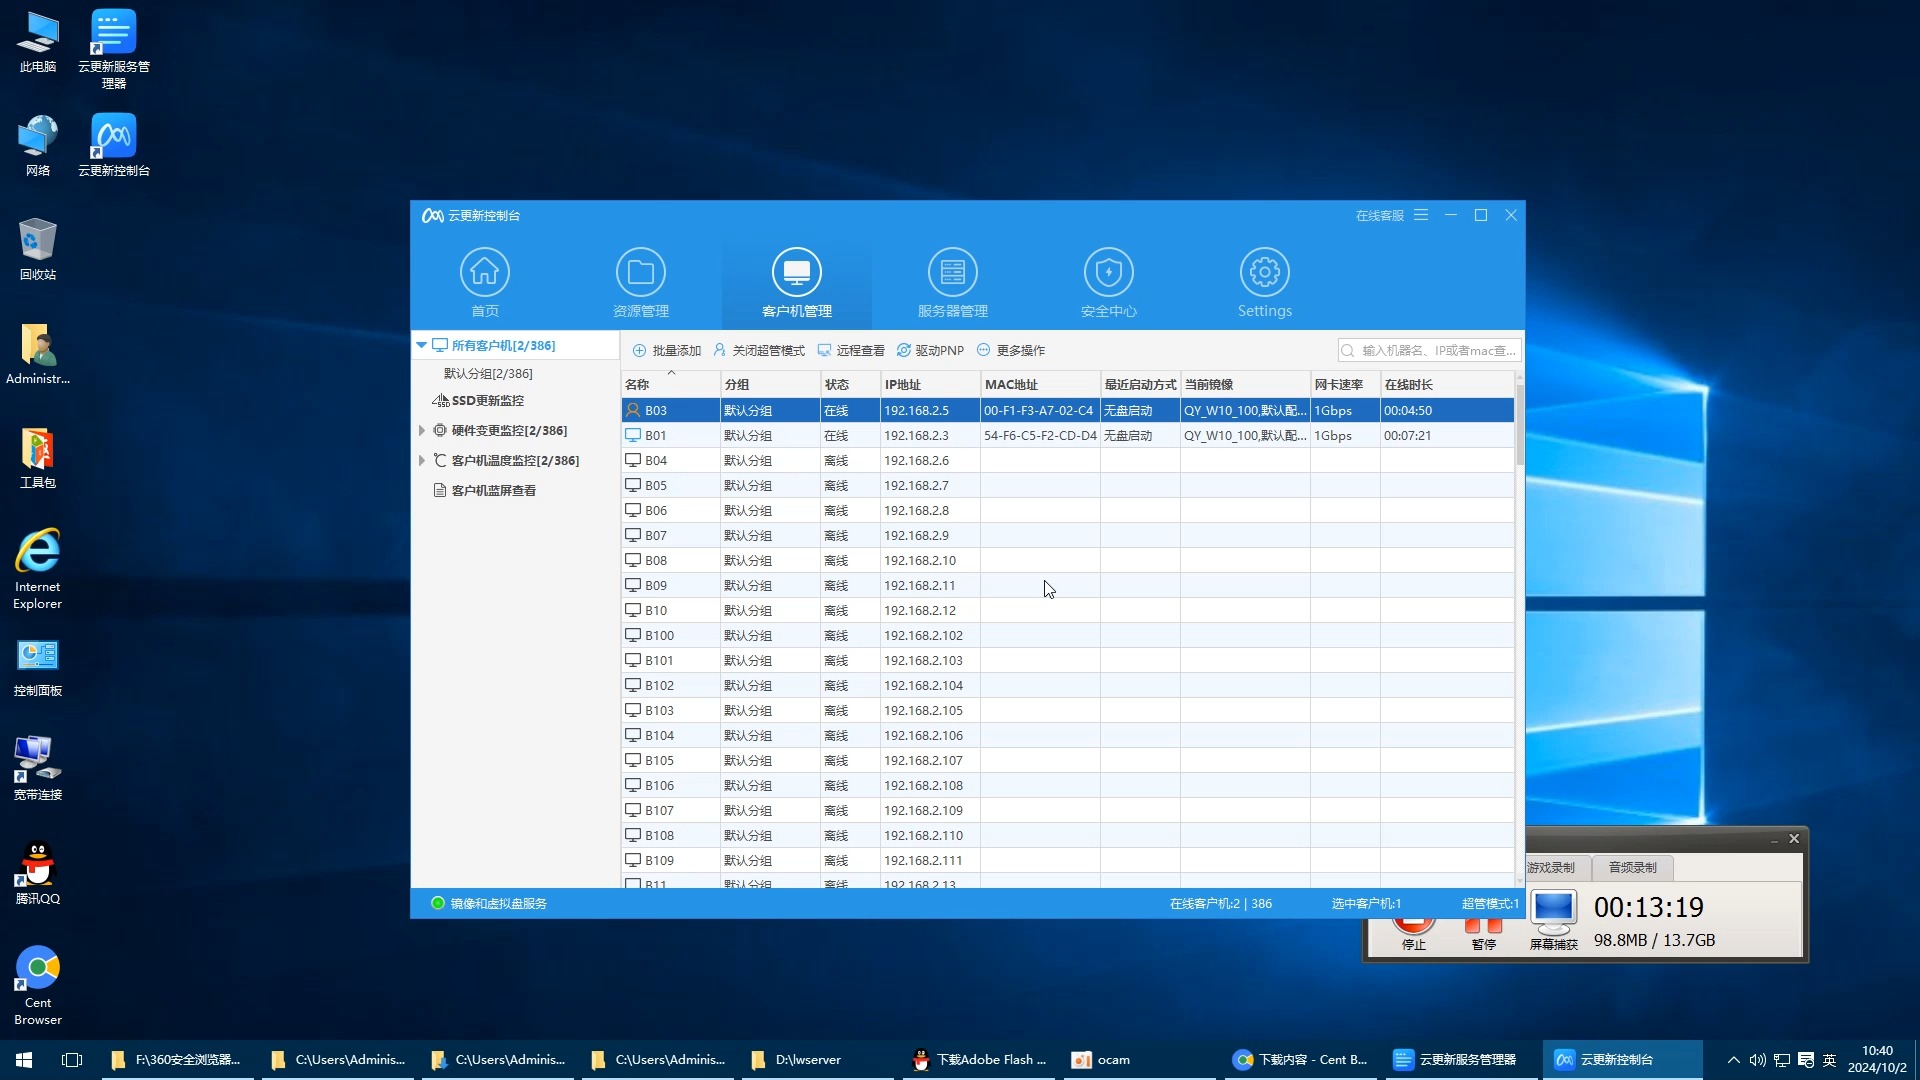Open the 更多操作 more actions dropdown
This screenshot has height=1080, width=1920.
point(1011,351)
